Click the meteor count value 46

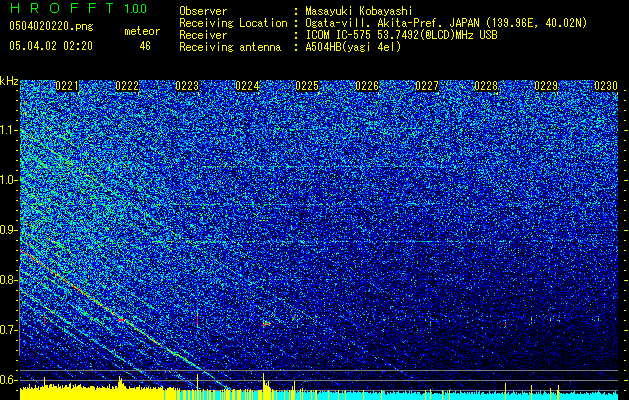click(x=145, y=46)
